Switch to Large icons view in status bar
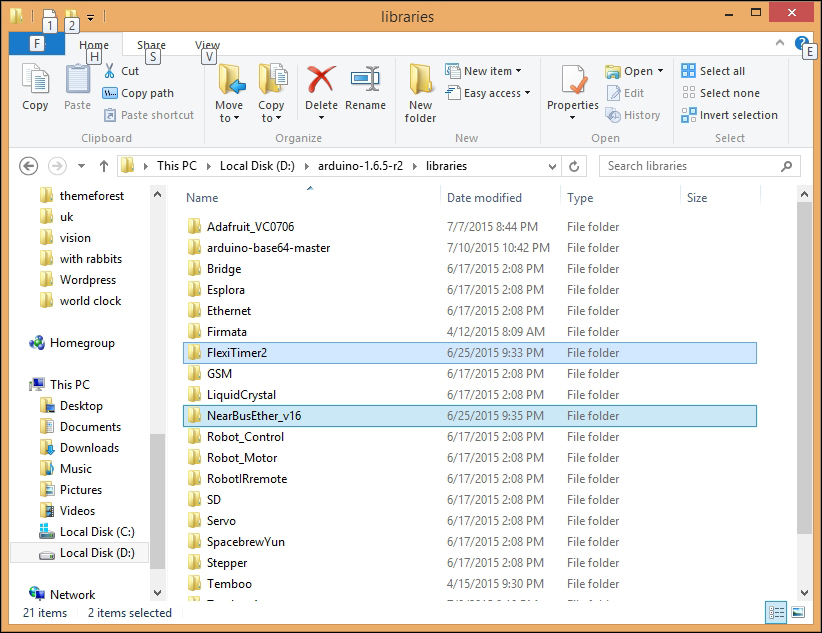The height and width of the screenshot is (633, 822). coord(798,612)
